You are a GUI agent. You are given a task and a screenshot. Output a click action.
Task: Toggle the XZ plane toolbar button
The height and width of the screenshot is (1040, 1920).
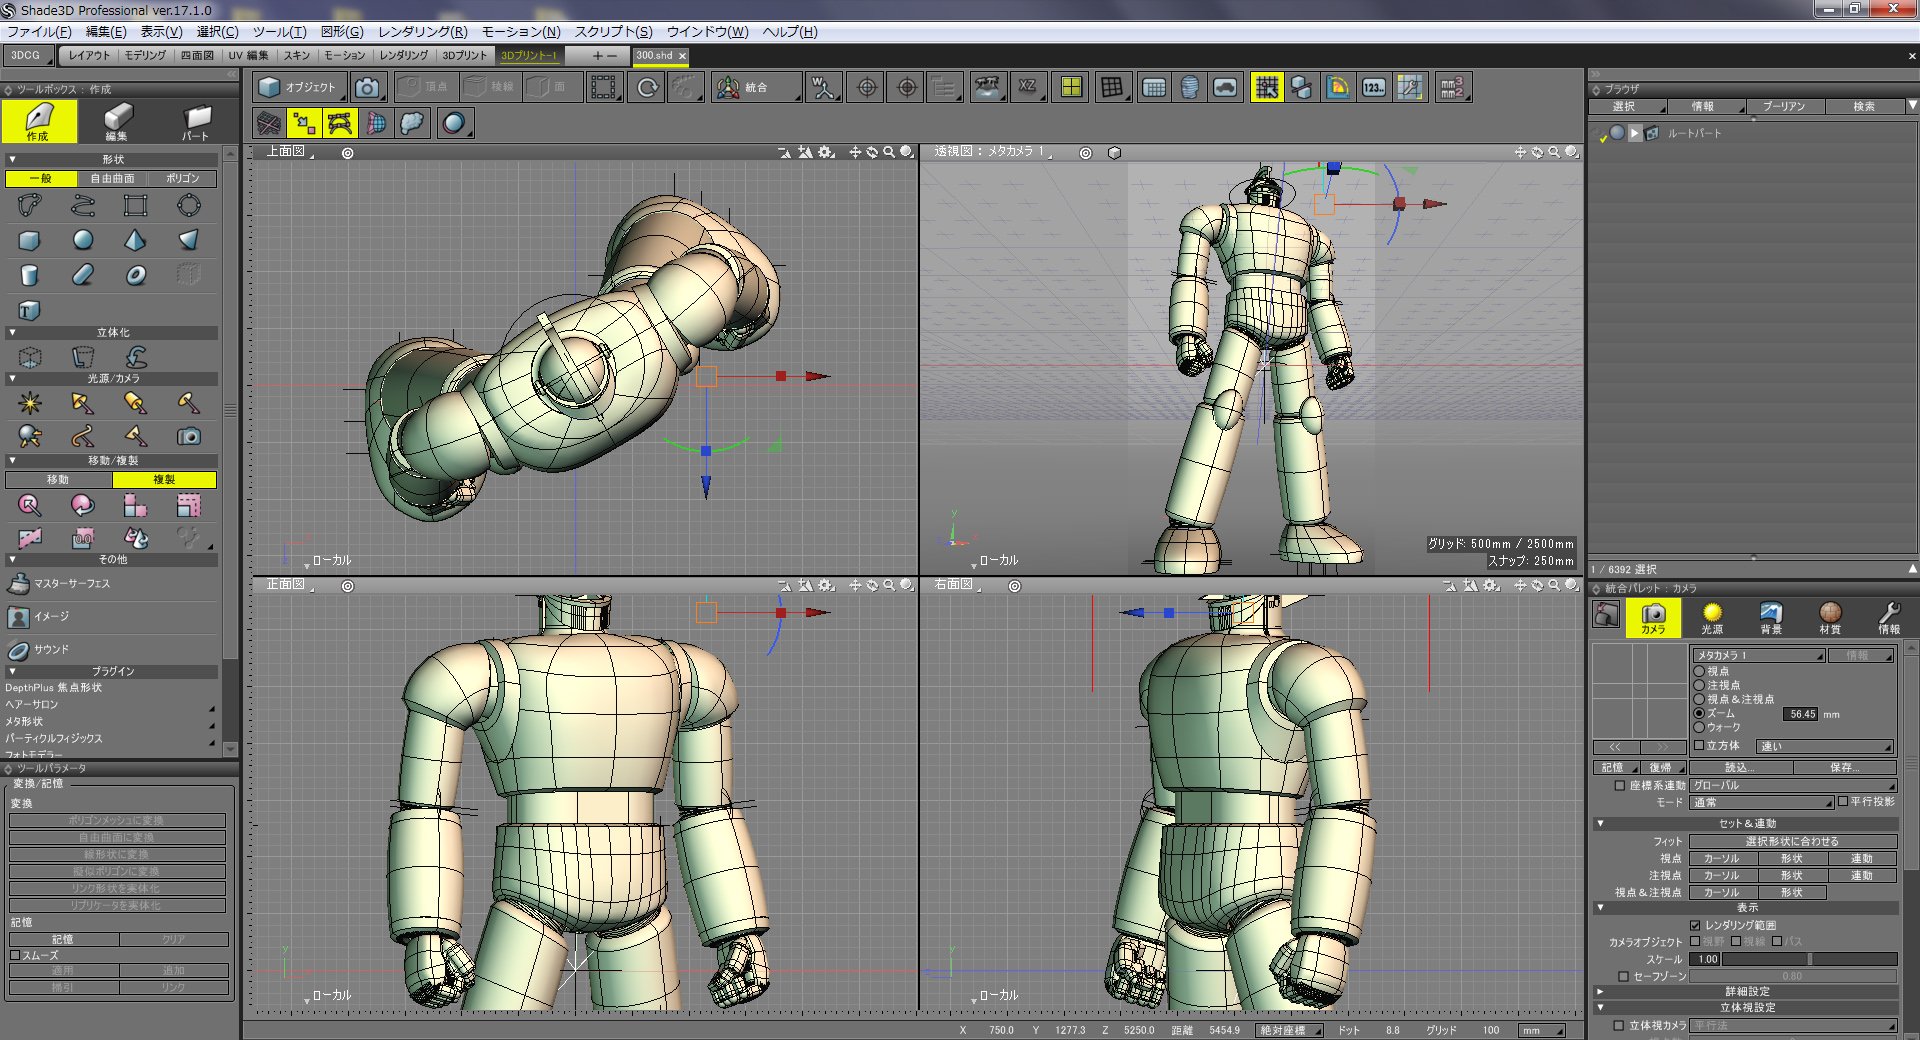[x=1028, y=88]
